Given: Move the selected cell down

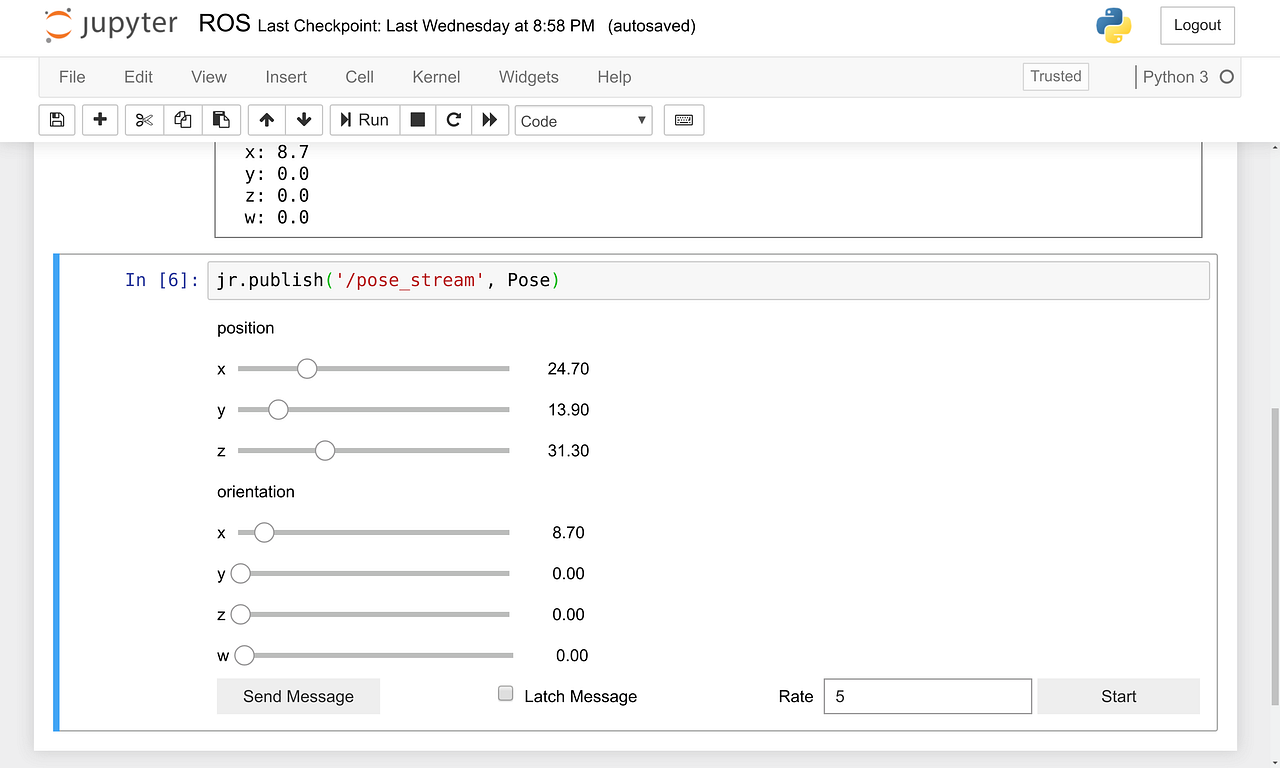Looking at the screenshot, I should click(304, 119).
